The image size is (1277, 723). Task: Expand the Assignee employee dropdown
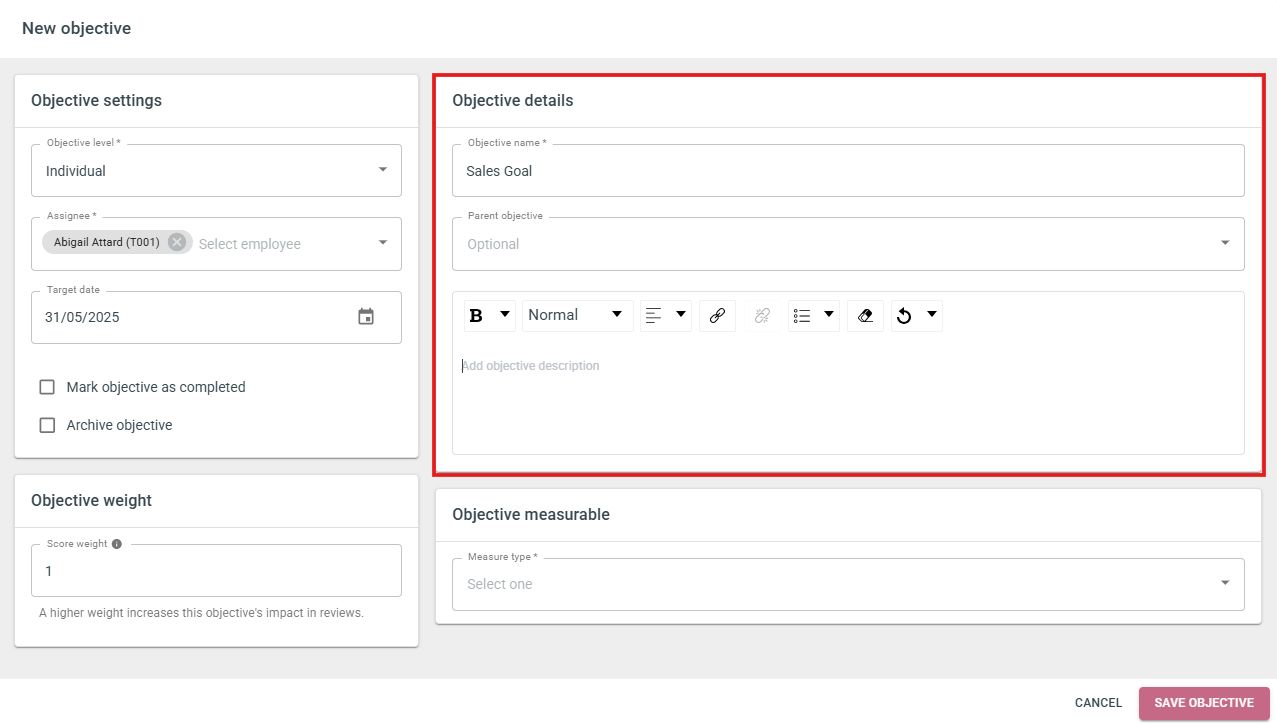(x=383, y=243)
